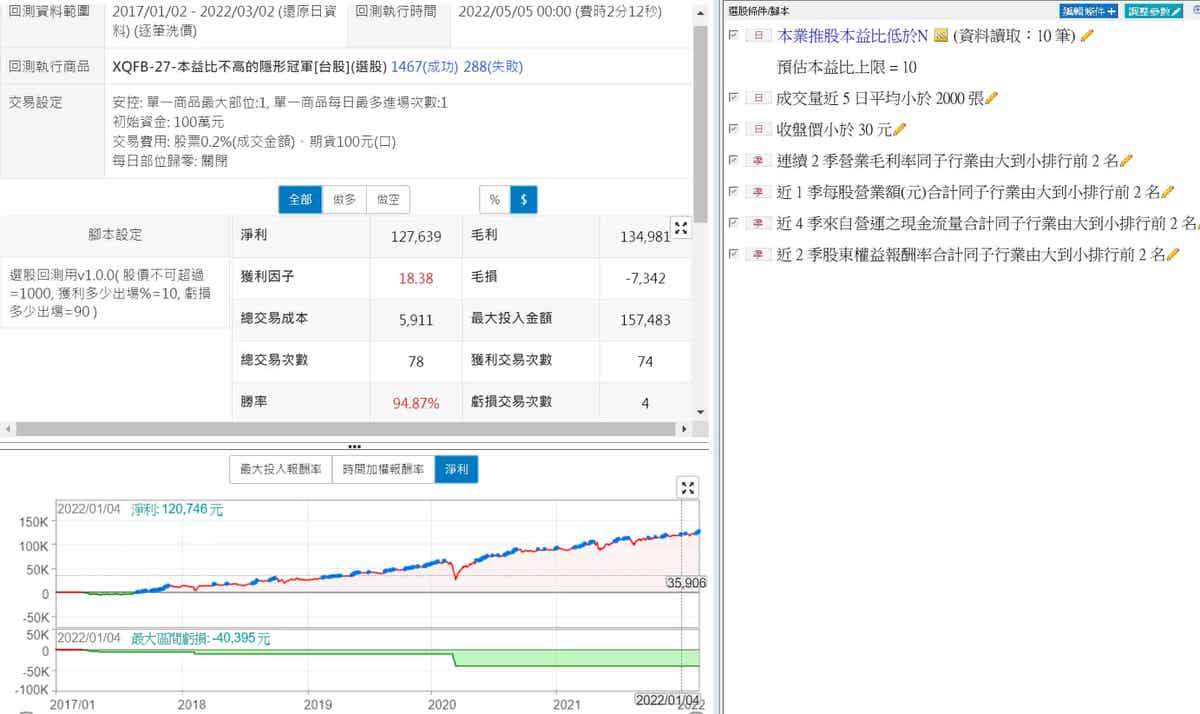
Task: Edit the 連續 2 季營業毛利率 condition pencil
Action: point(1126,160)
